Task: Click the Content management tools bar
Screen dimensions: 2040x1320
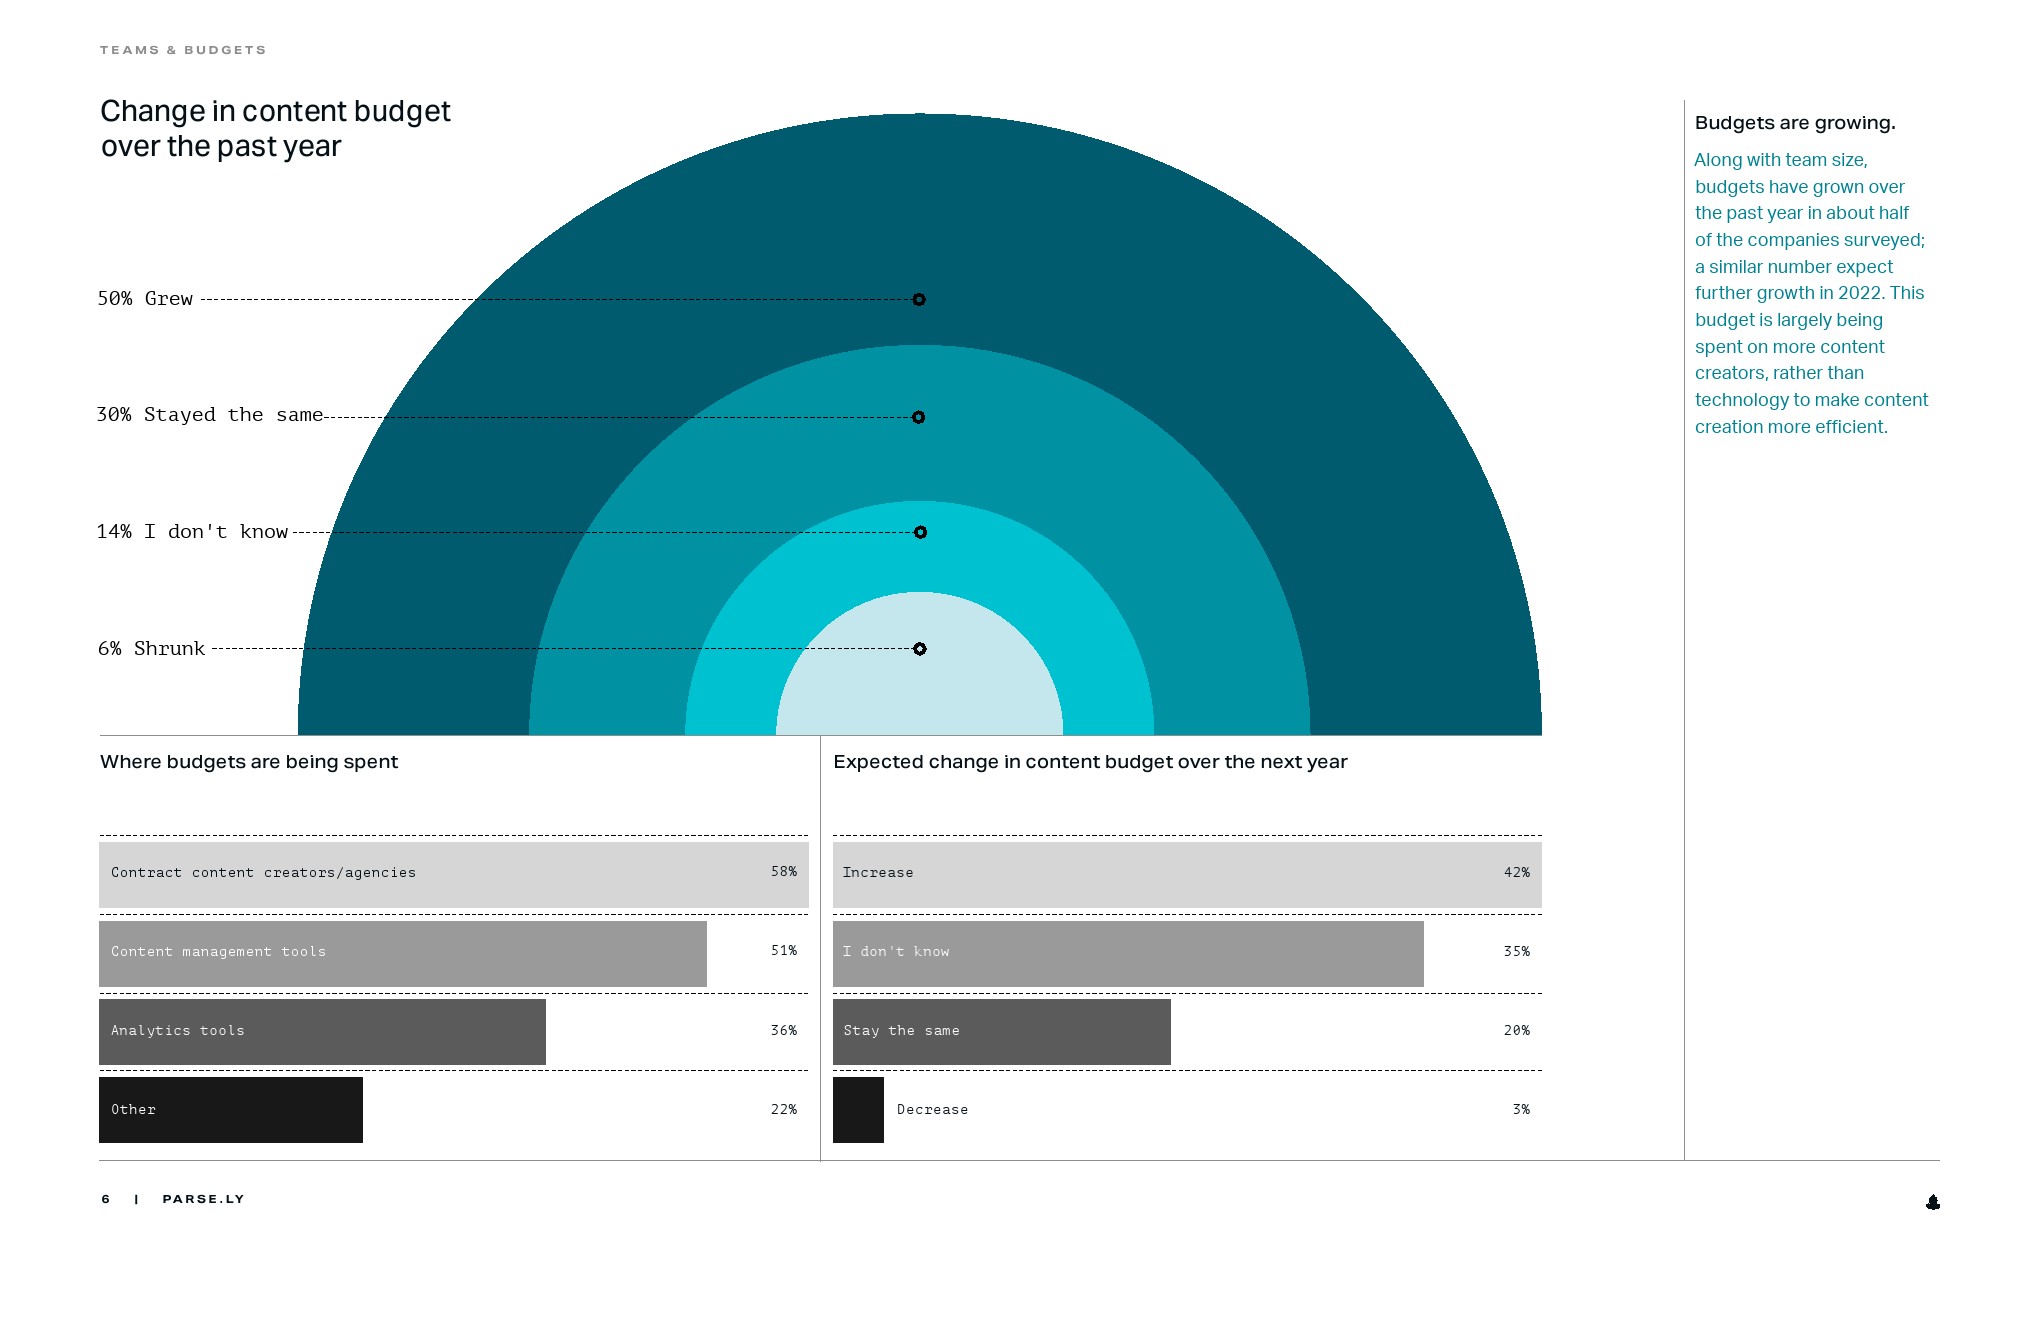Action: coord(402,953)
